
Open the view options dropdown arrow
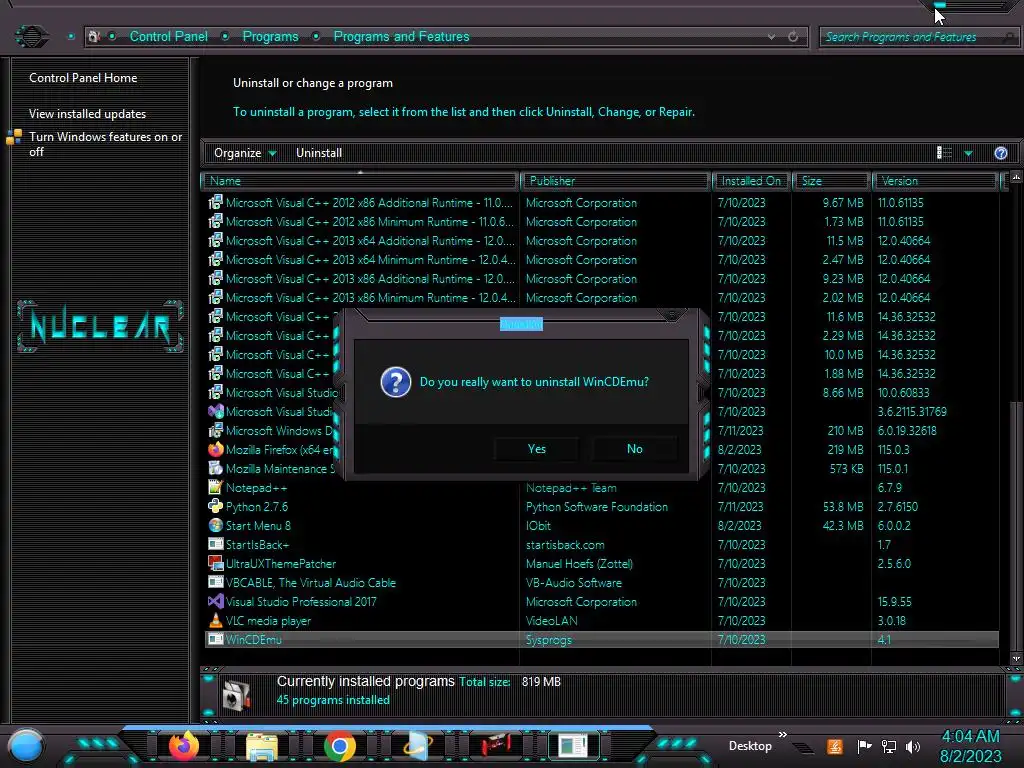[968, 153]
